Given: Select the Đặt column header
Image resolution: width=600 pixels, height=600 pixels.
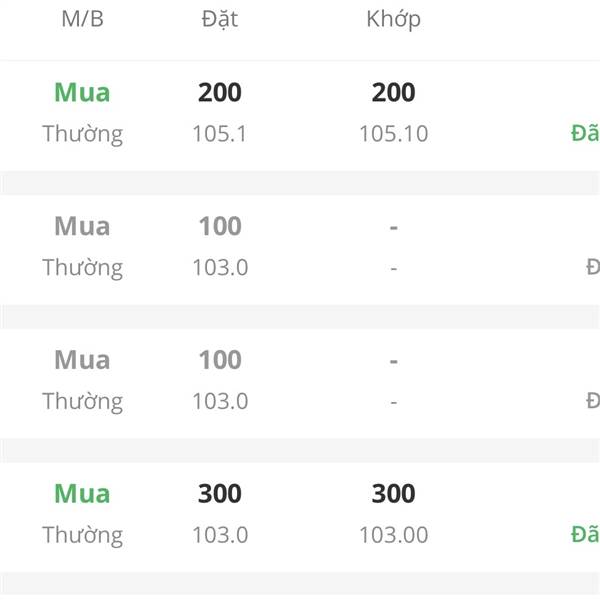Looking at the screenshot, I should click(x=220, y=19).
